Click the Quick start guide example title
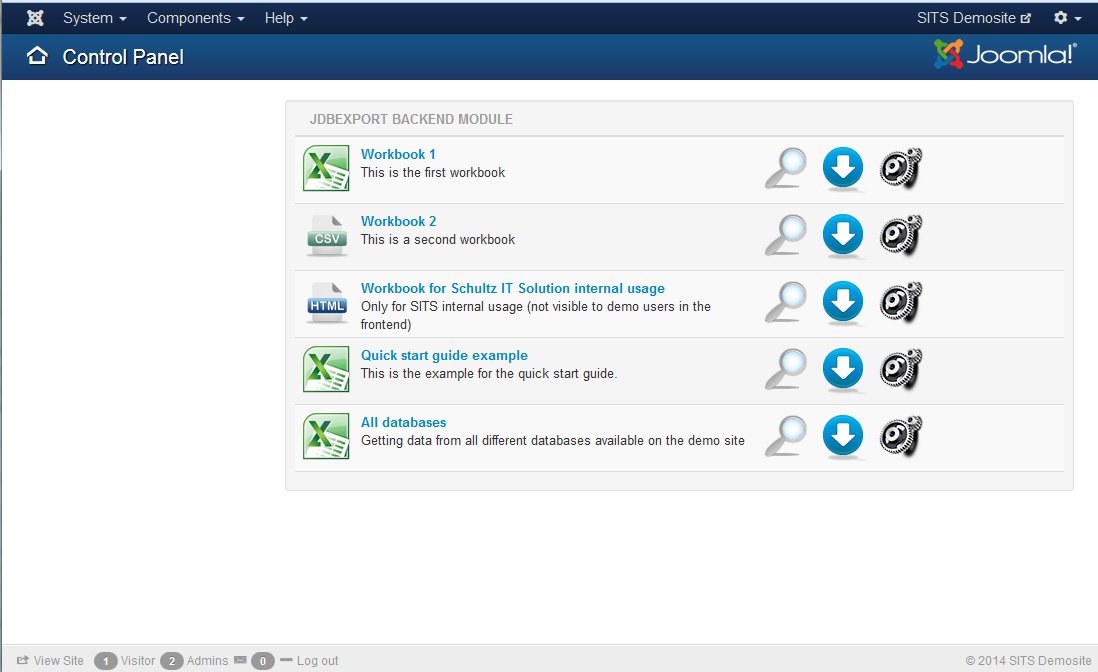1098x672 pixels. (444, 355)
